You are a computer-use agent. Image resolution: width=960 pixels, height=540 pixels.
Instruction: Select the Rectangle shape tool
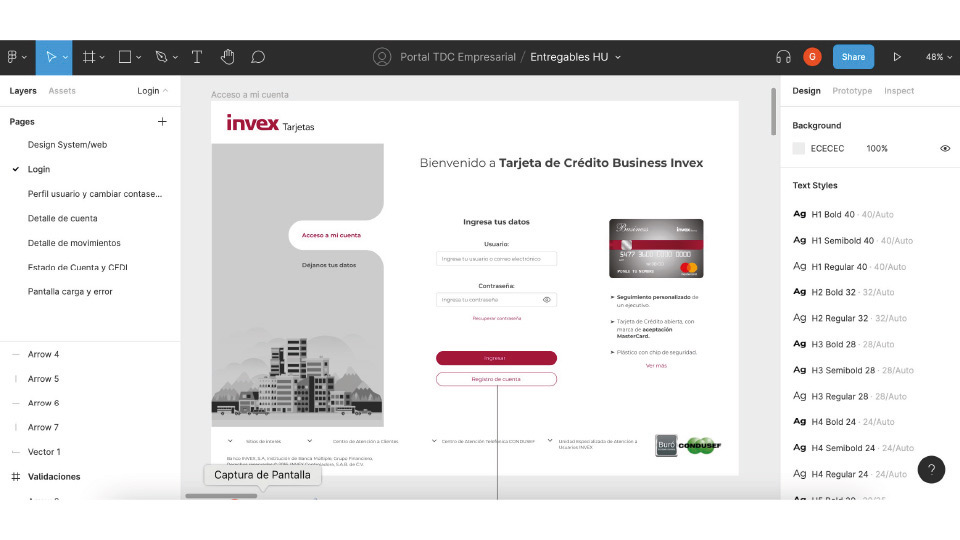pos(125,57)
